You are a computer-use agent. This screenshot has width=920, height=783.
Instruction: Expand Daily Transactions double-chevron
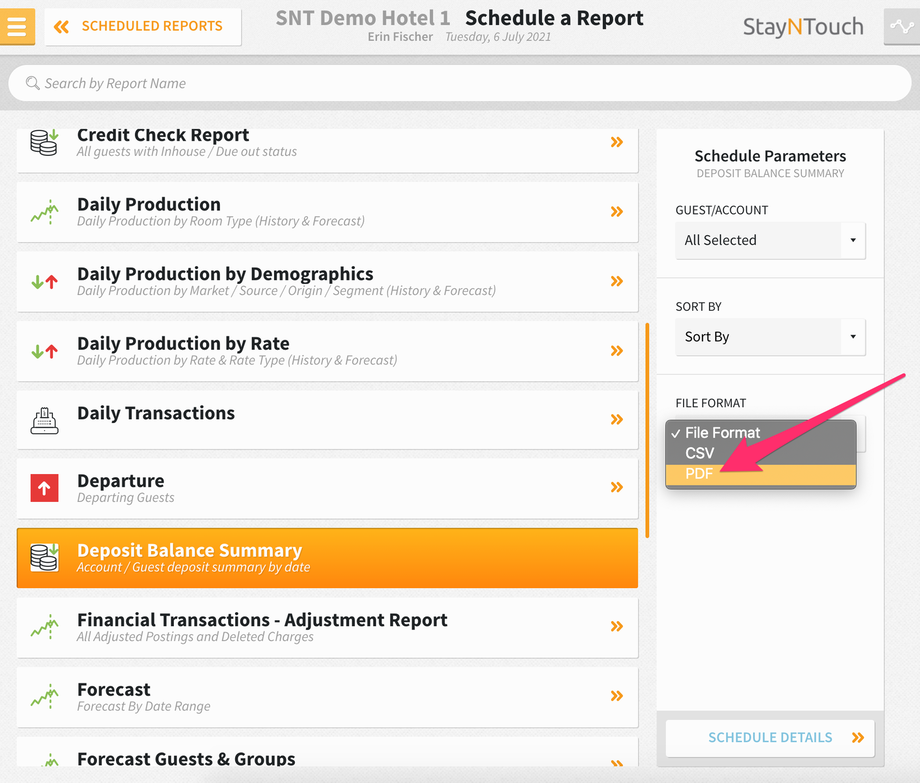616,419
